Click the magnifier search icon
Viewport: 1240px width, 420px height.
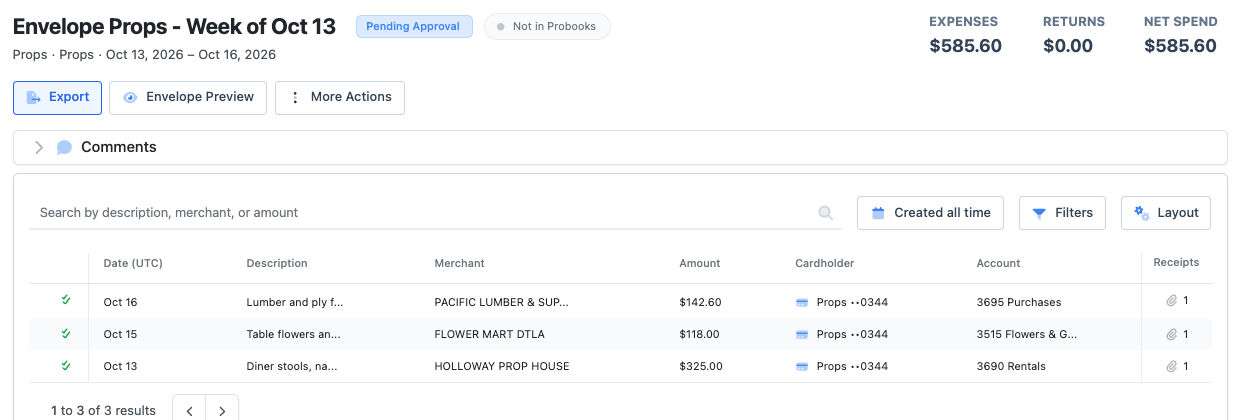coord(826,212)
